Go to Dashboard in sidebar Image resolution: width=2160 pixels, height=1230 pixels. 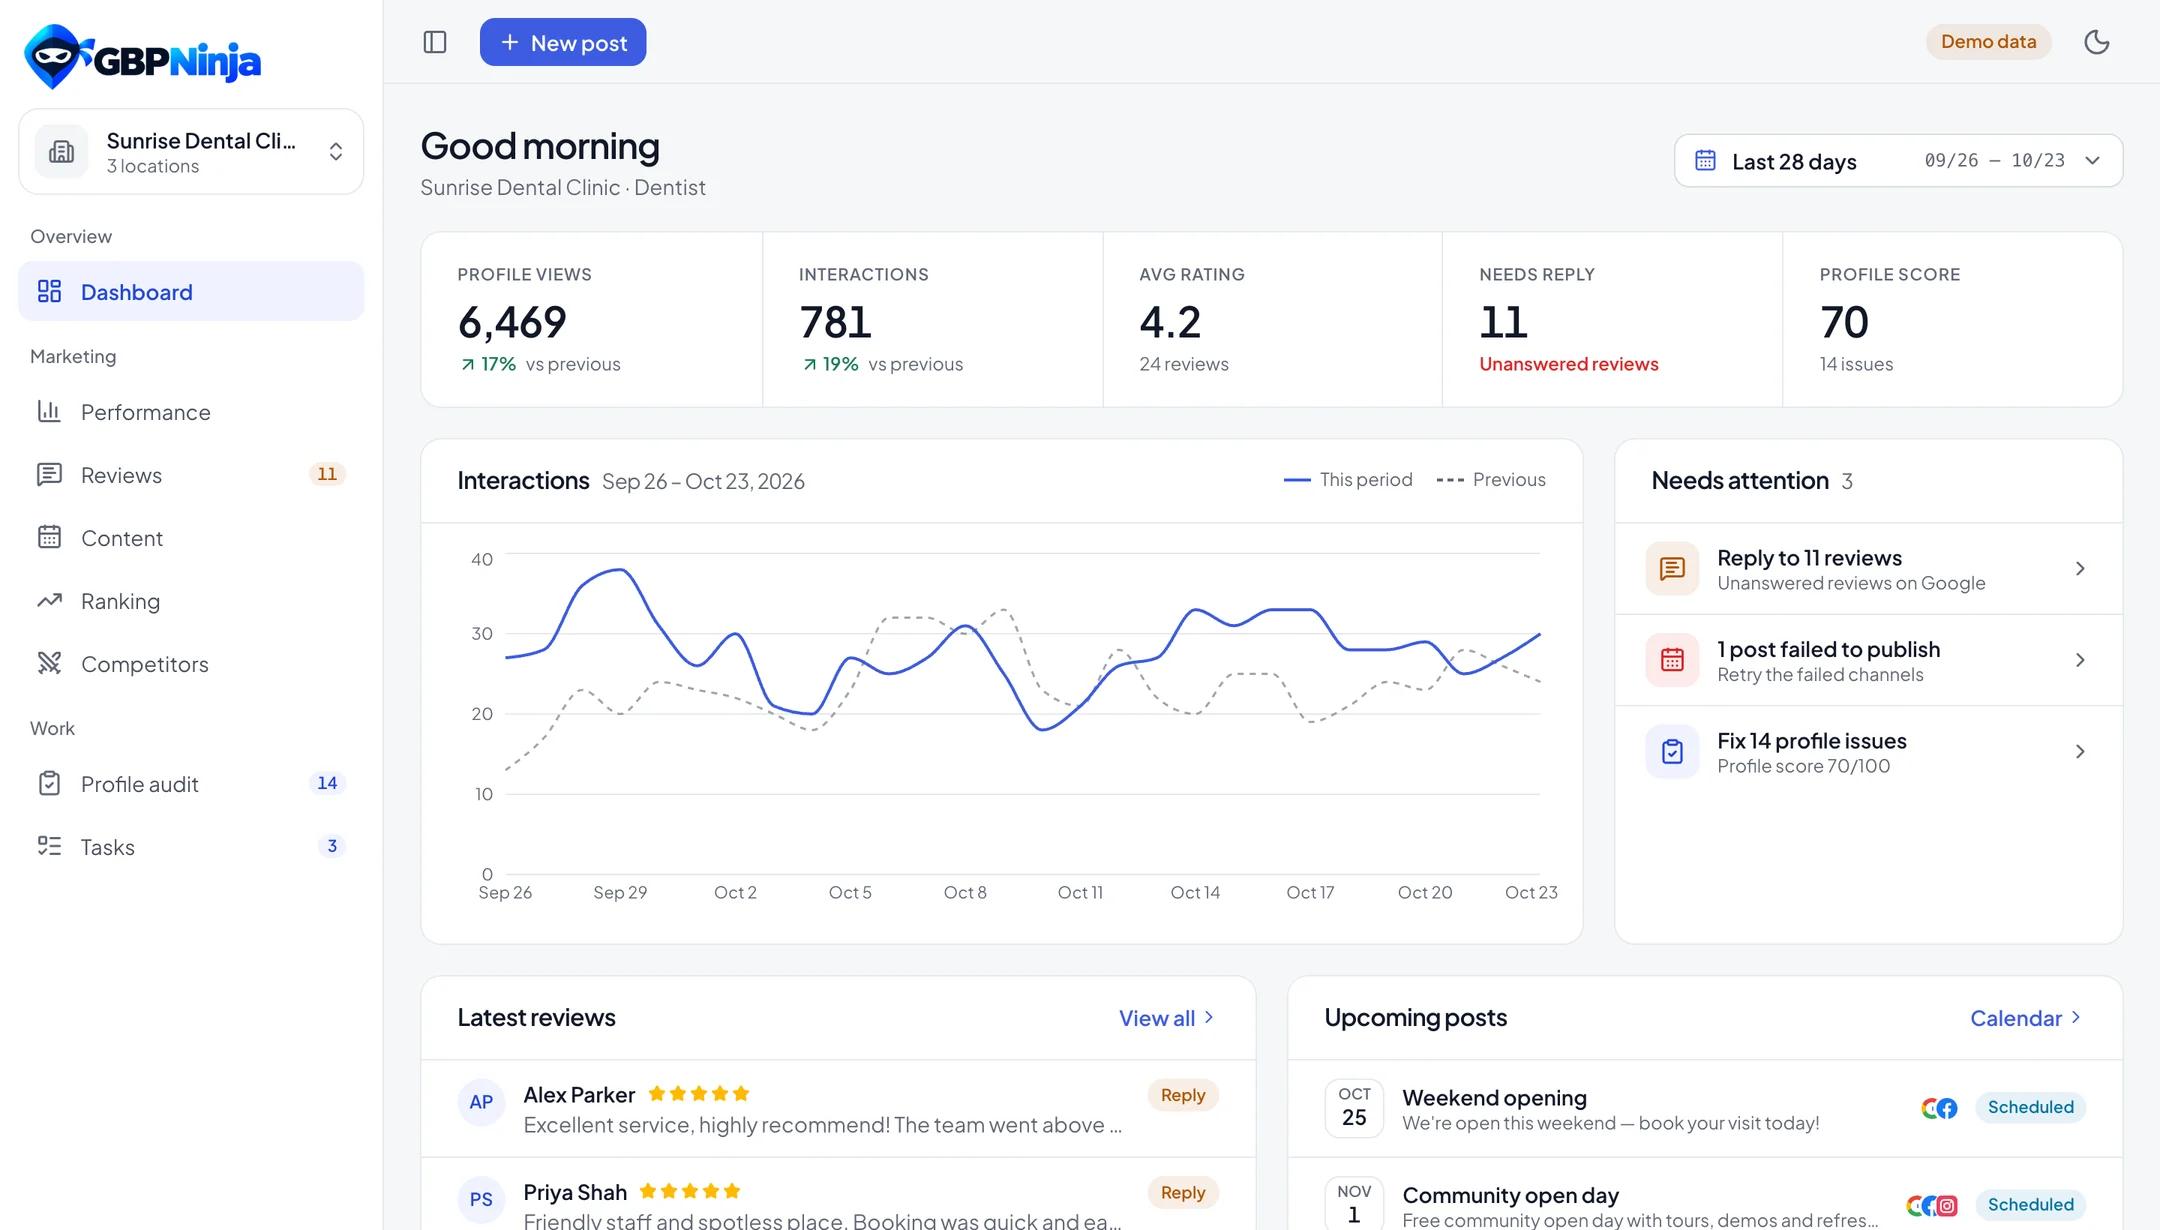point(191,292)
